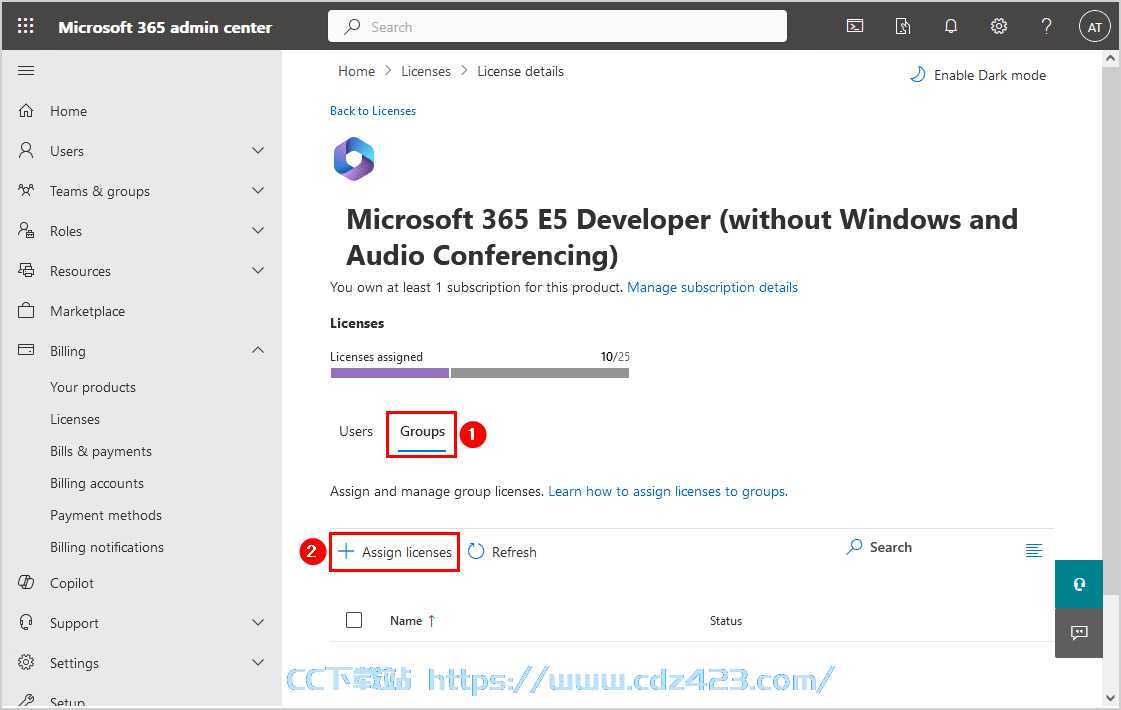
Task: Open the gray feedback chat button
Action: [x=1079, y=633]
